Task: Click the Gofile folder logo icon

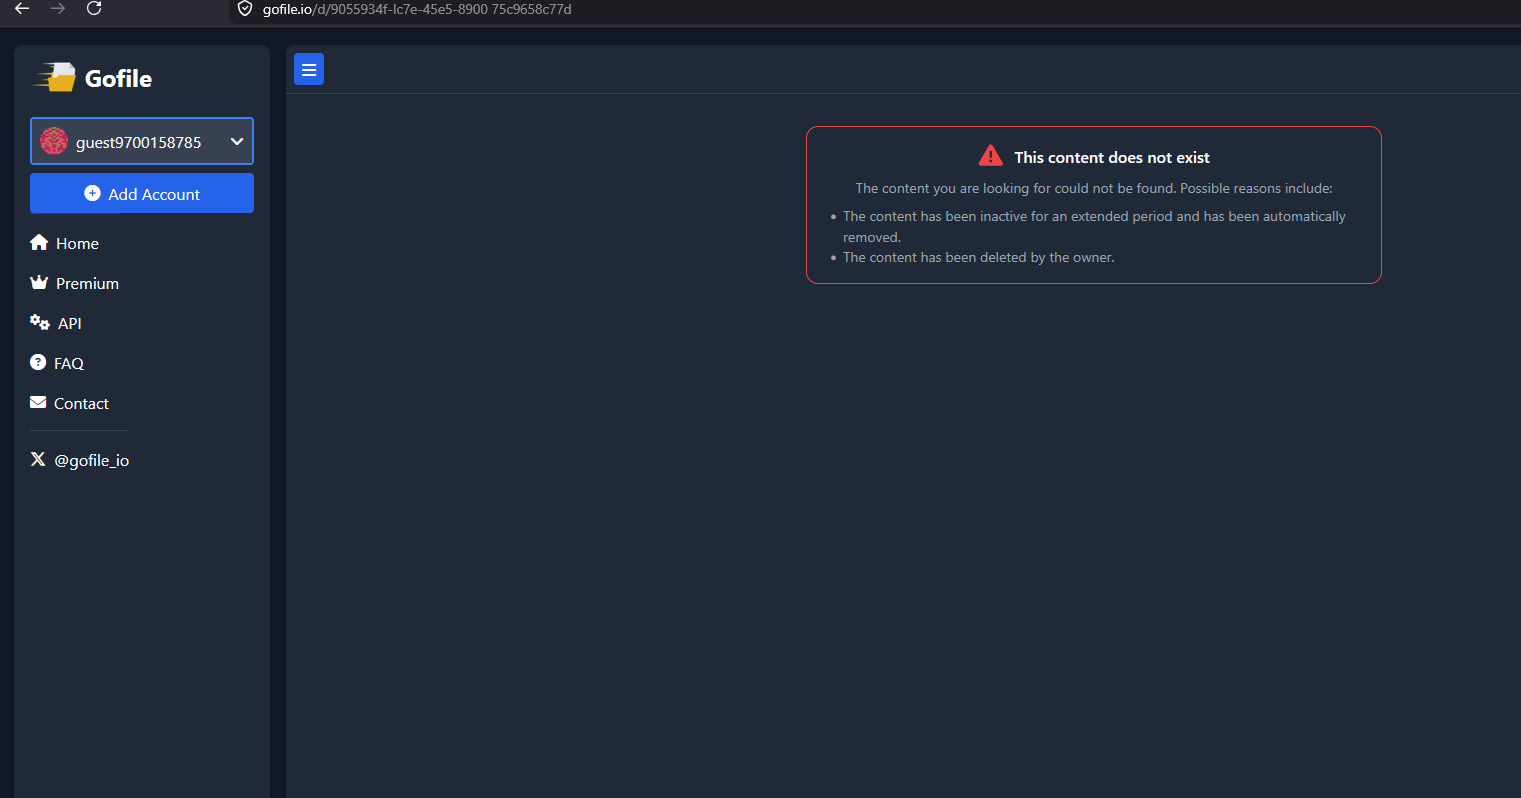Action: pyautogui.click(x=56, y=78)
